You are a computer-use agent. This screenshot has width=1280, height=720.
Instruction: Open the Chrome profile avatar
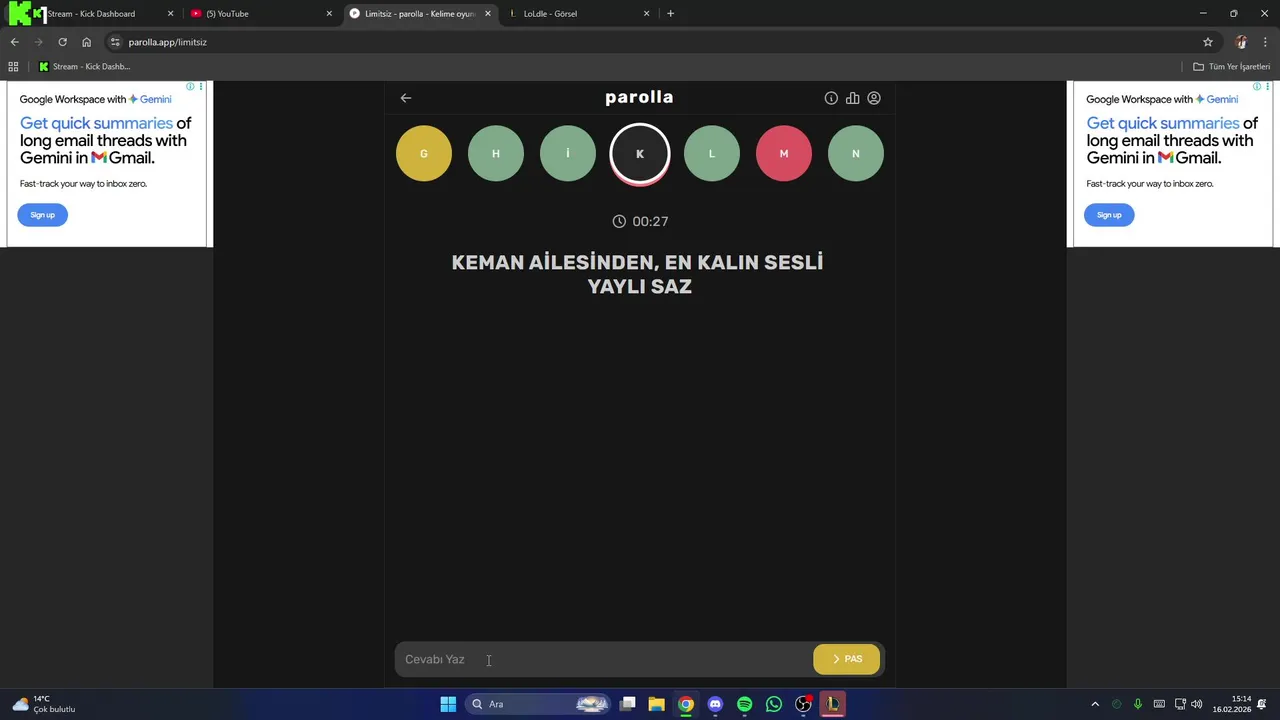coord(1241,42)
